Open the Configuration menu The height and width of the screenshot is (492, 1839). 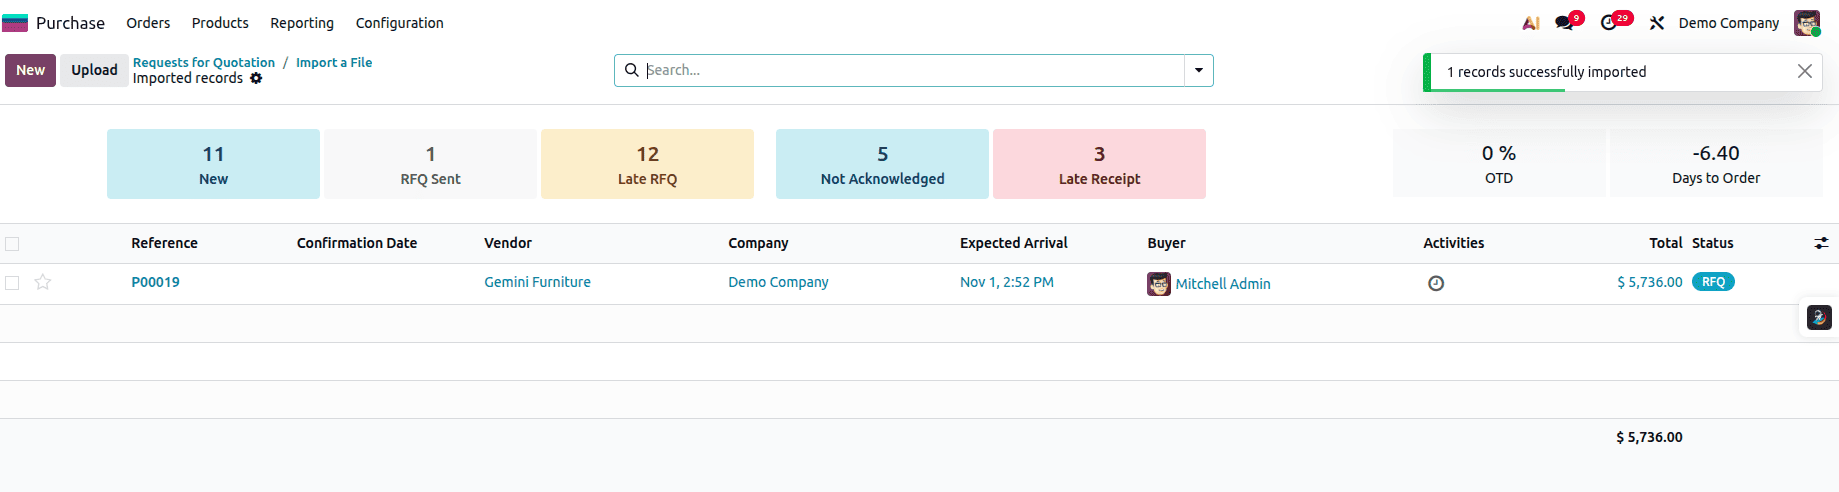[x=399, y=23]
